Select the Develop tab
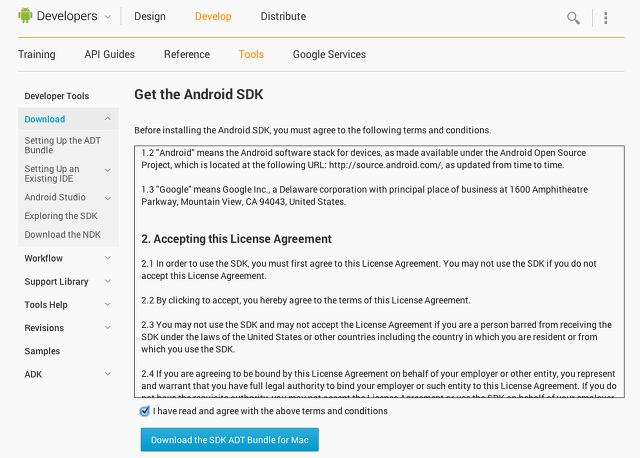Image resolution: width=640 pixels, height=458 pixels. (213, 16)
